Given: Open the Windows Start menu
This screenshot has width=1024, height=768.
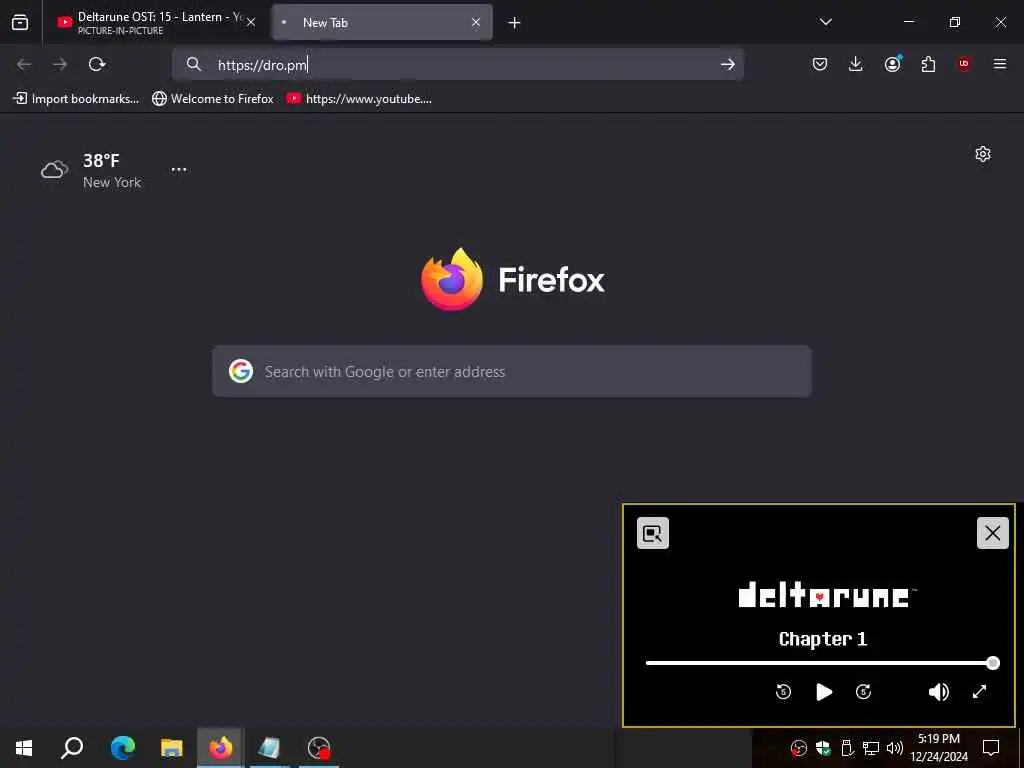Looking at the screenshot, I should (24, 748).
